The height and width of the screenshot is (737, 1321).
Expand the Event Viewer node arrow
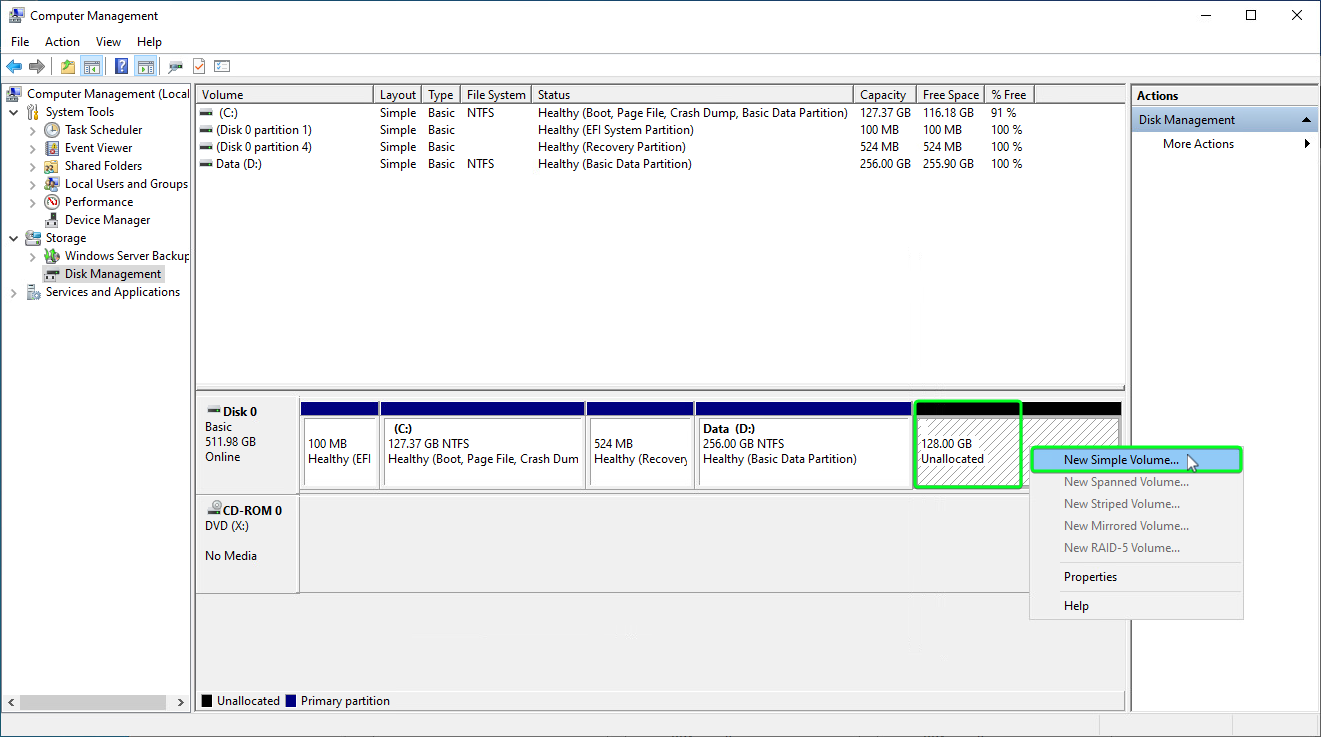pyautogui.click(x=33, y=148)
